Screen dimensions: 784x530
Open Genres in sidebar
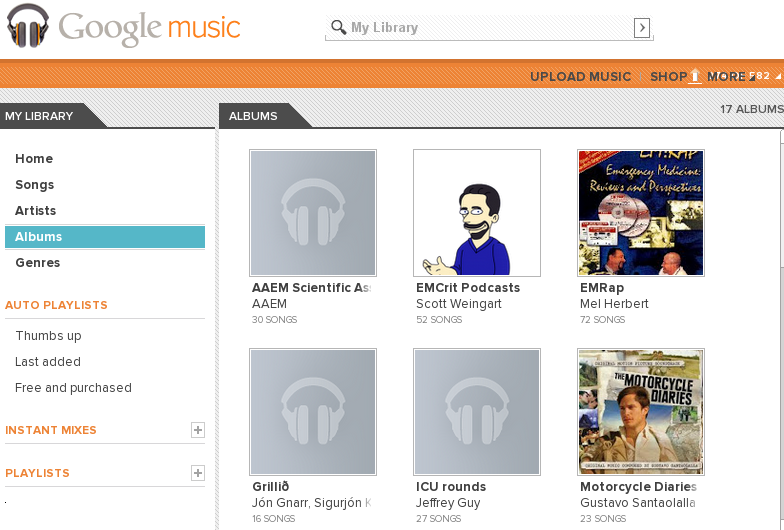click(x=38, y=262)
